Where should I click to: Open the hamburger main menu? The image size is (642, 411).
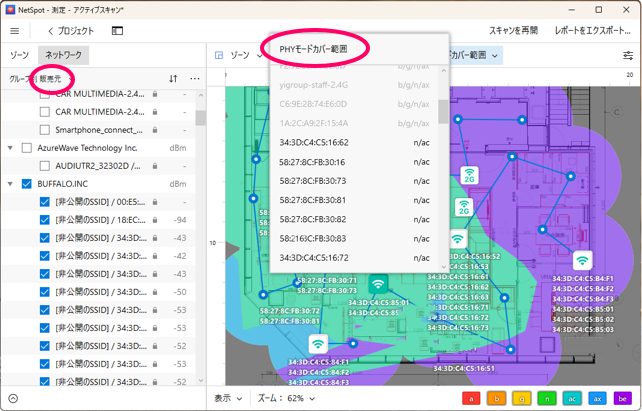(x=14, y=31)
